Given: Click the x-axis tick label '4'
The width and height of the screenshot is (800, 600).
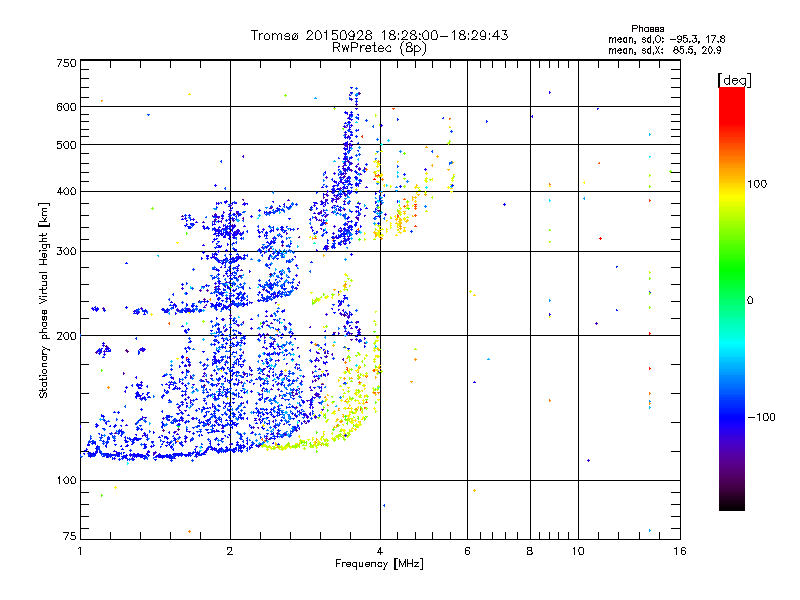Looking at the screenshot, I should click(380, 551).
